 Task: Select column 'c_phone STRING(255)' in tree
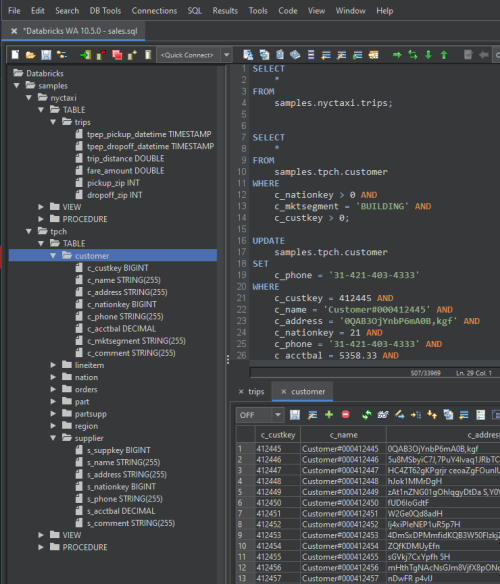click(x=125, y=317)
